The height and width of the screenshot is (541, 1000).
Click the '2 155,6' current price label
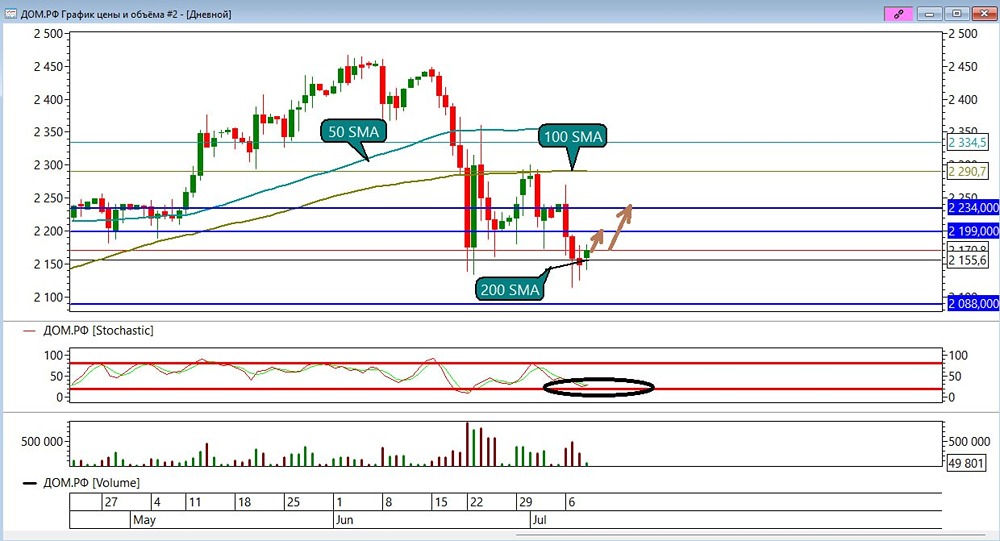tap(968, 260)
